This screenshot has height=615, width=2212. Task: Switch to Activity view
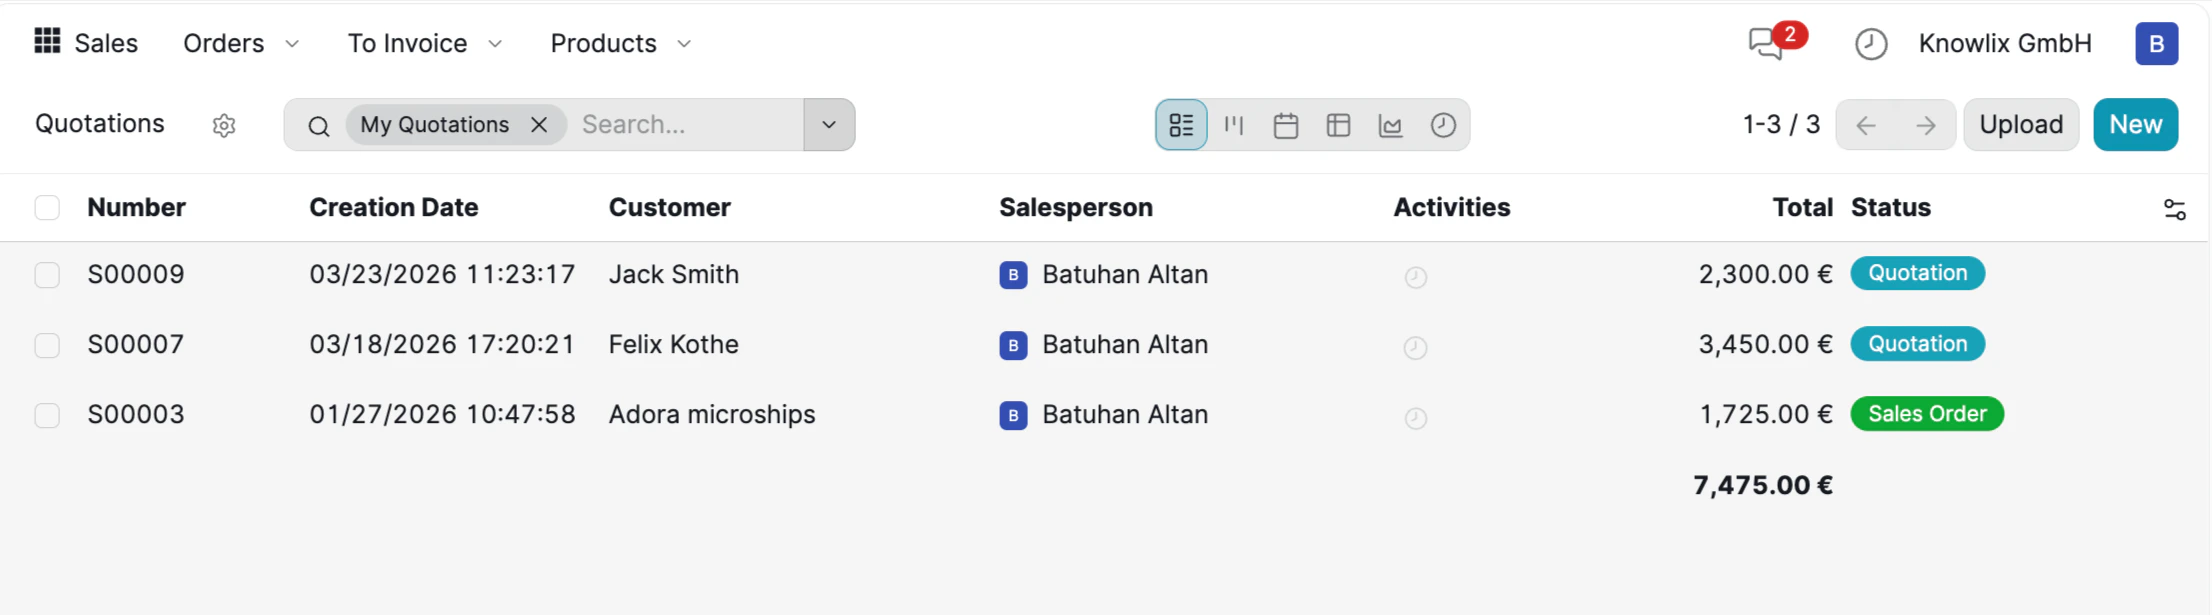coord(1442,125)
